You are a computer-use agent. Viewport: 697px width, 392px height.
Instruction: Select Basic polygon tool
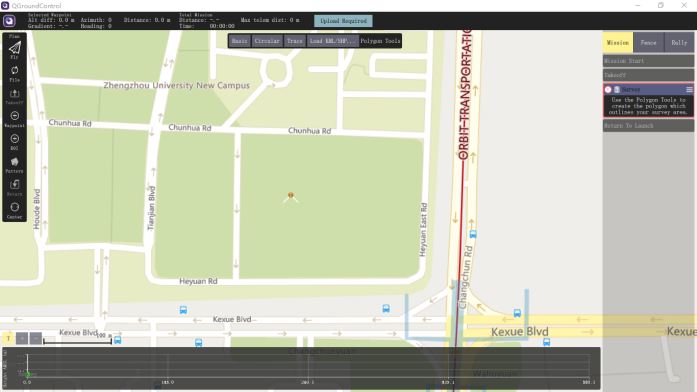click(240, 41)
